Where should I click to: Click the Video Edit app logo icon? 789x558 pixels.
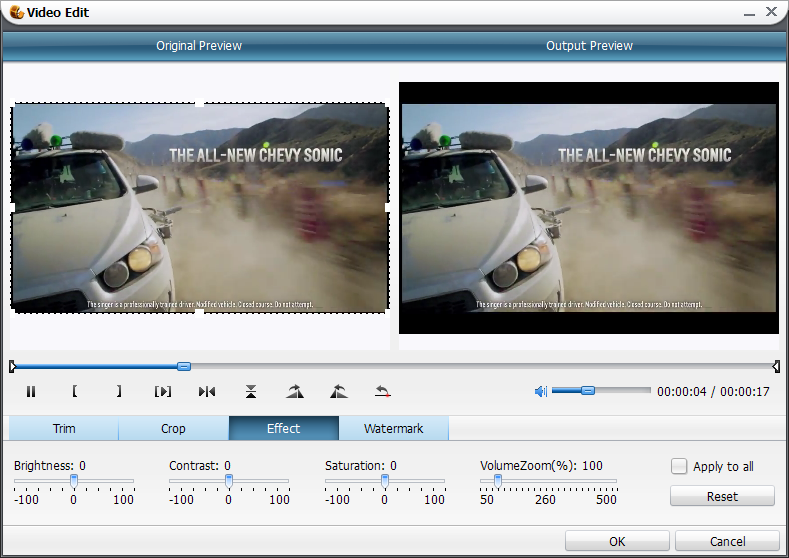[x=17, y=12]
